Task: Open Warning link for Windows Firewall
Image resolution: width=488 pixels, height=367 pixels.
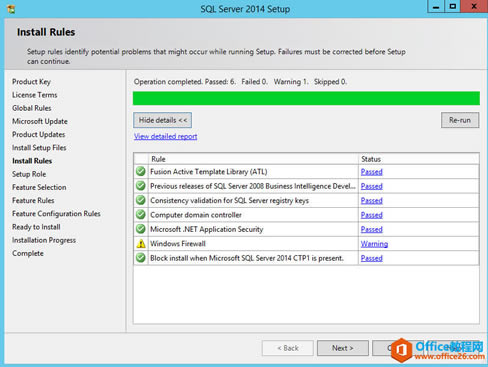Action: pos(374,244)
